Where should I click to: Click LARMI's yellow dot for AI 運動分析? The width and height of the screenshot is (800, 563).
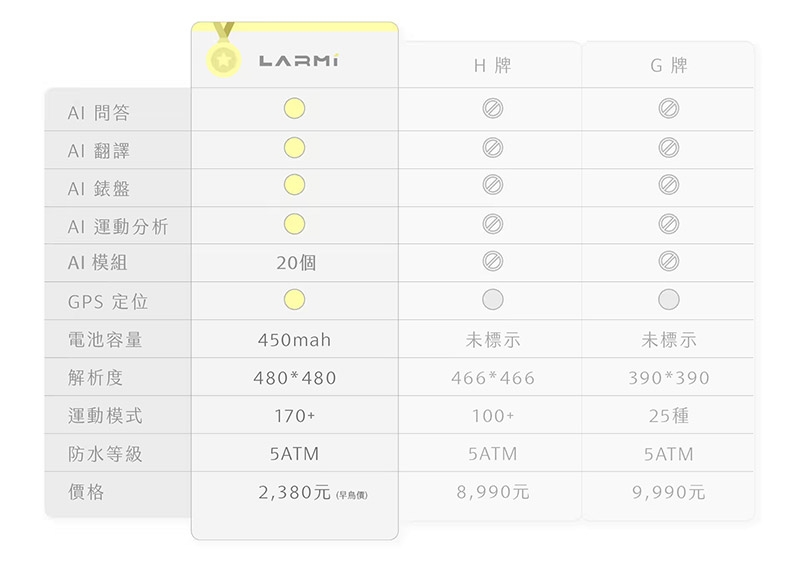tap(293, 223)
